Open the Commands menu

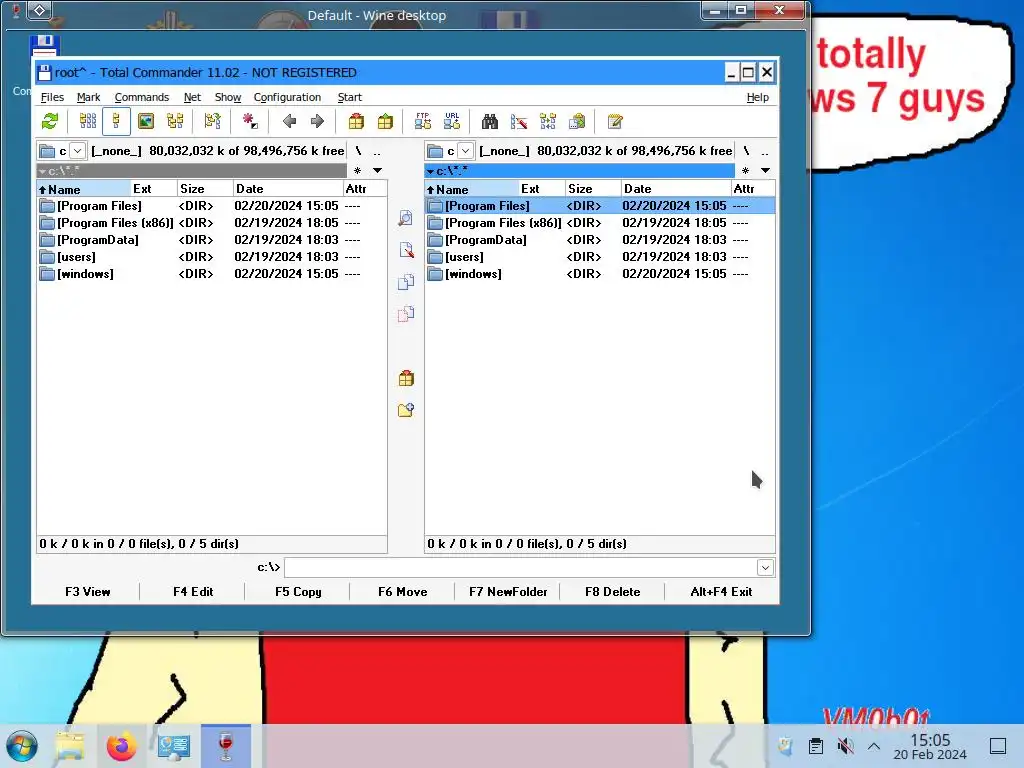[142, 97]
